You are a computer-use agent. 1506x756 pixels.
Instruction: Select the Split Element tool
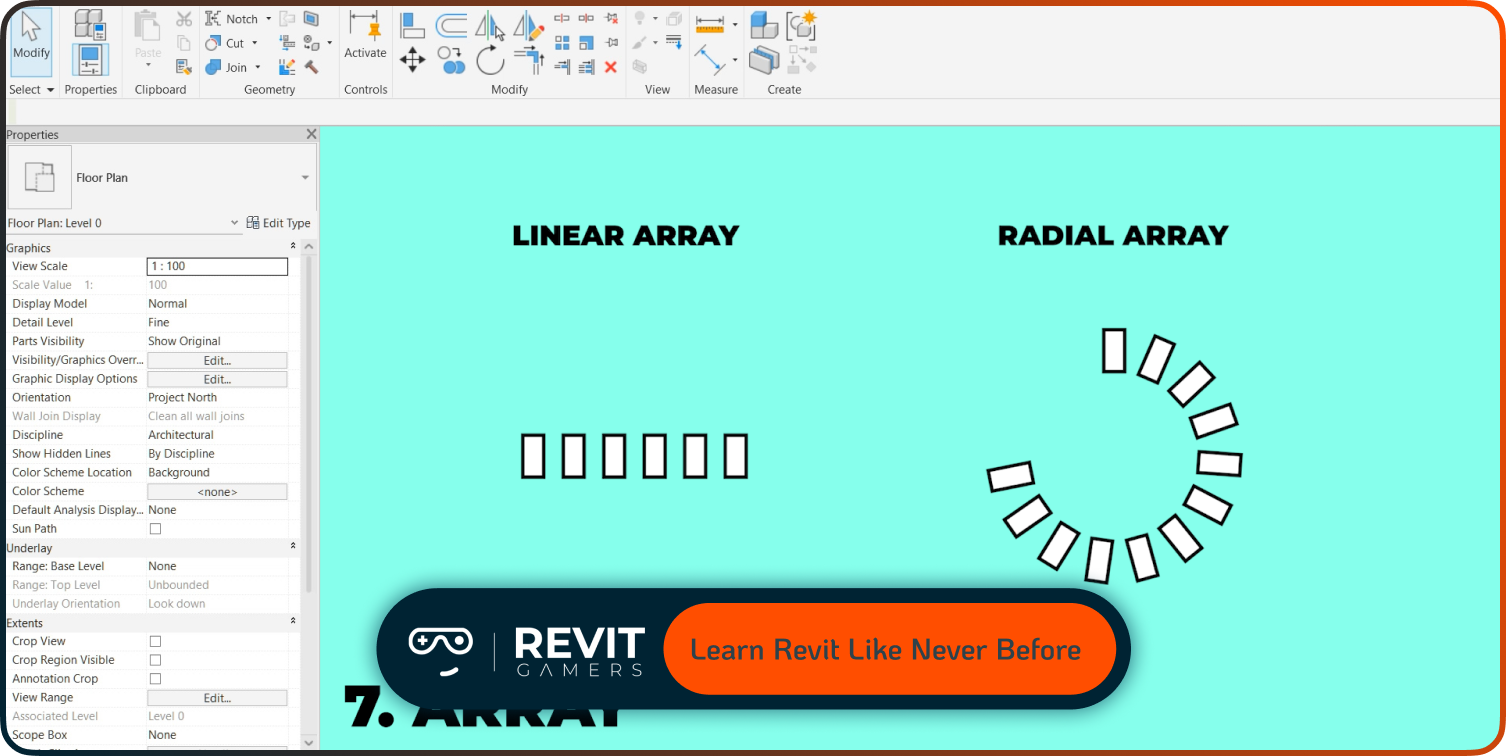[562, 18]
